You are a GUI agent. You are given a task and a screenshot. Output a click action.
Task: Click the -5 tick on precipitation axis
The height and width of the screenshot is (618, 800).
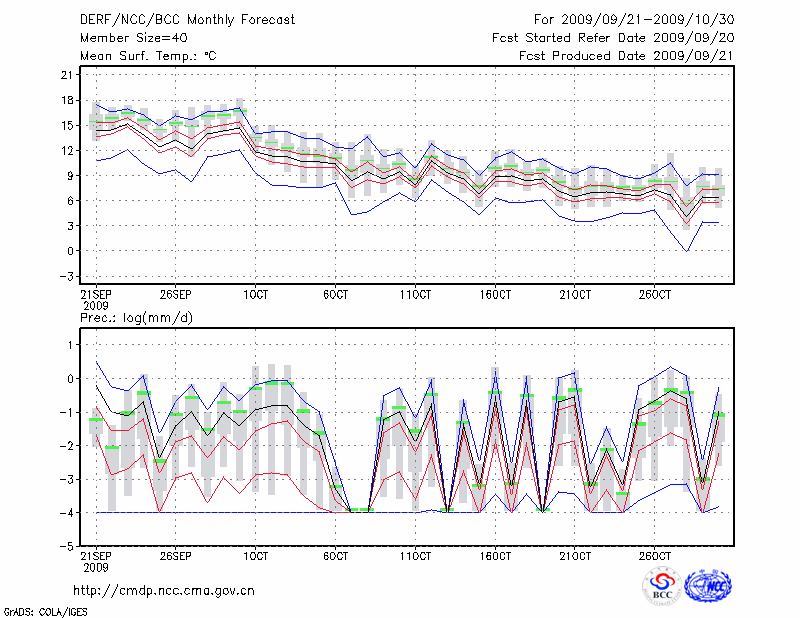click(x=68, y=546)
